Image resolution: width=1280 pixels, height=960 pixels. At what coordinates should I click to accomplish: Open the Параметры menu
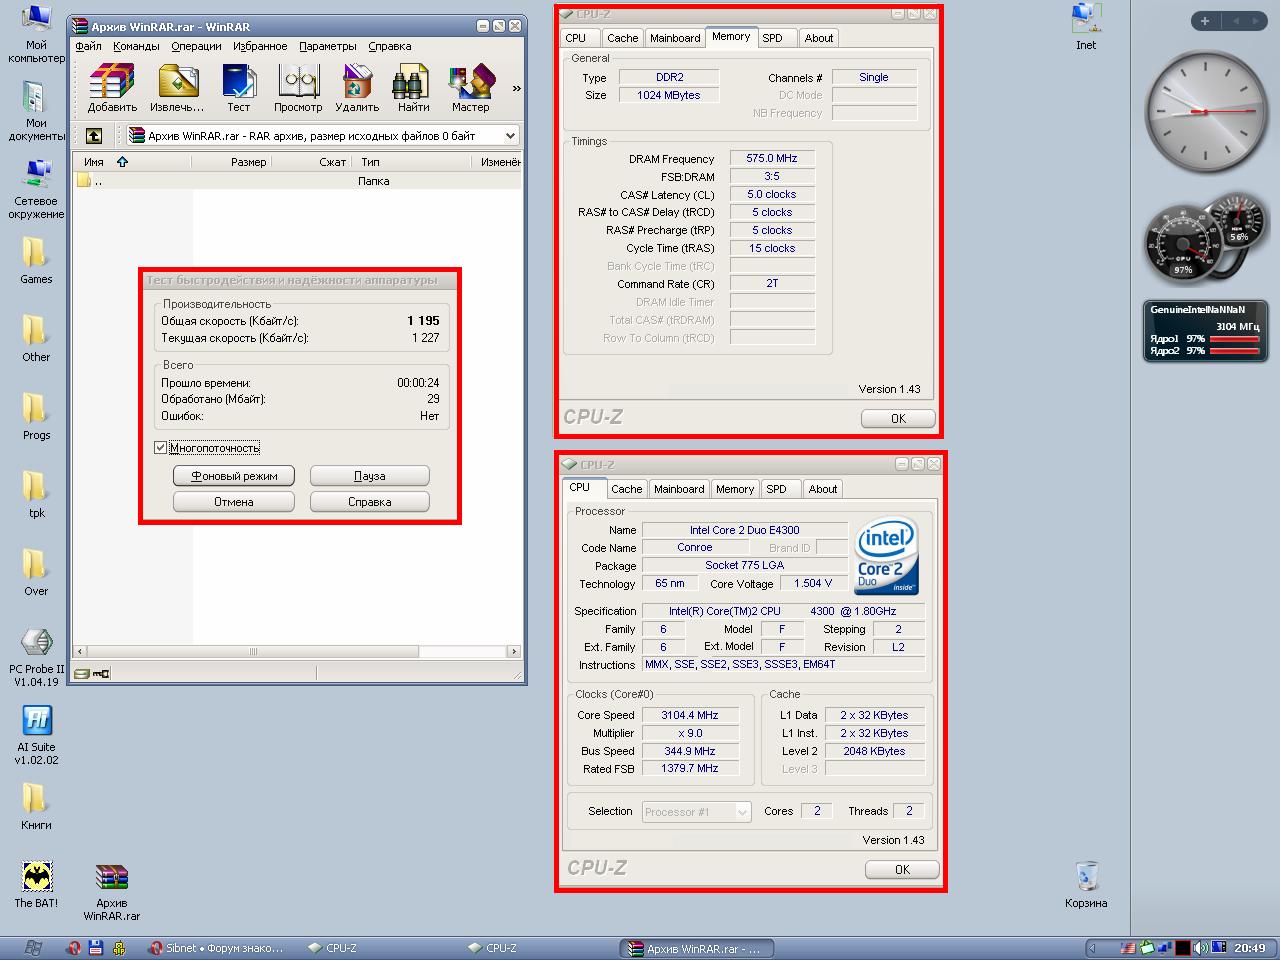click(328, 46)
